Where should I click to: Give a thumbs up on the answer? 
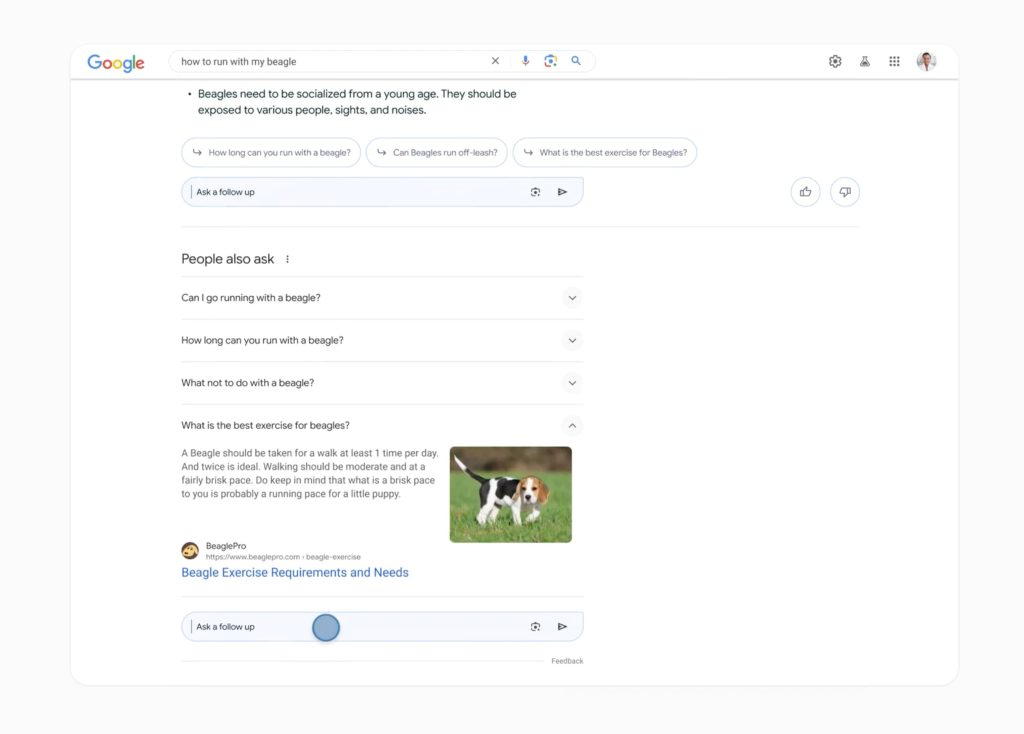tap(805, 192)
